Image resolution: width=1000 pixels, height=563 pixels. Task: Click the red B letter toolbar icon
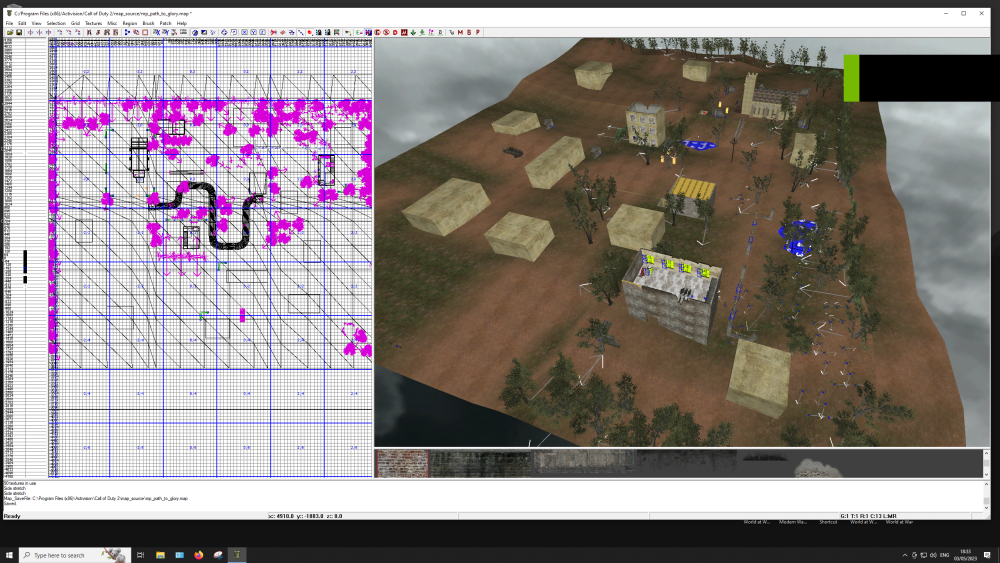coord(469,32)
